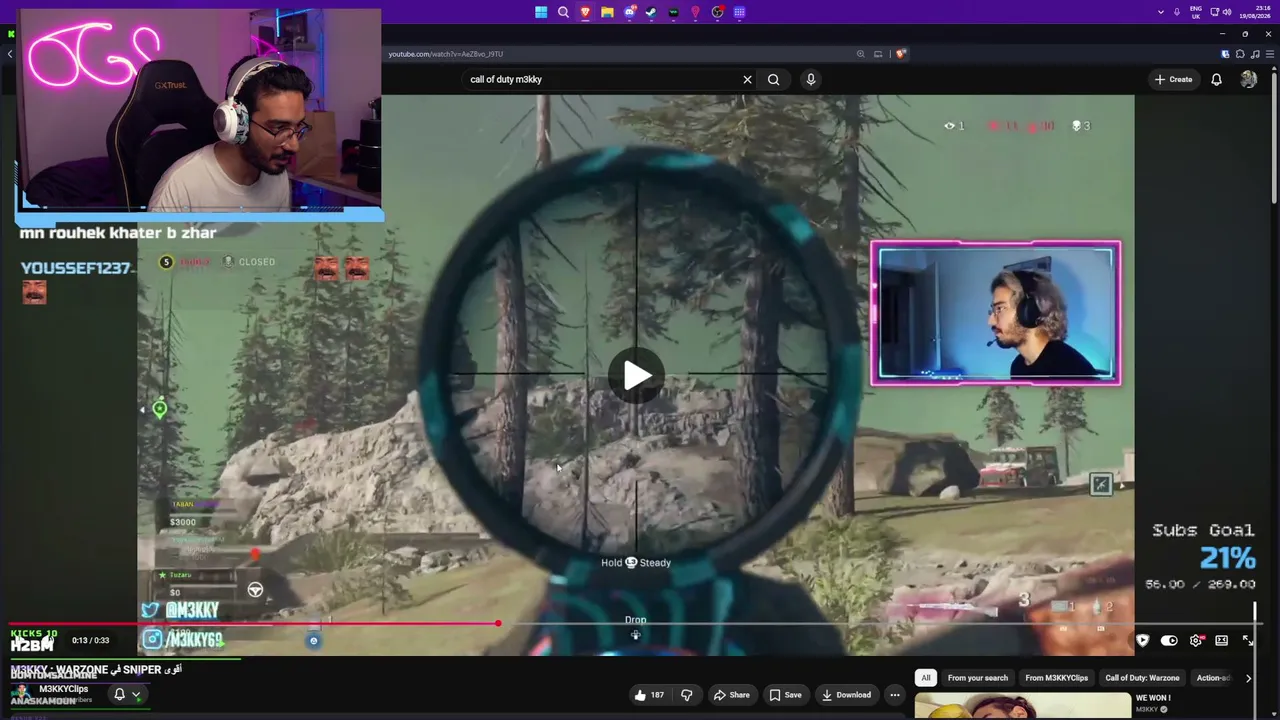Viewport: 1280px width, 720px height.
Task: Click the YouTube search magnifier button
Action: (773, 79)
